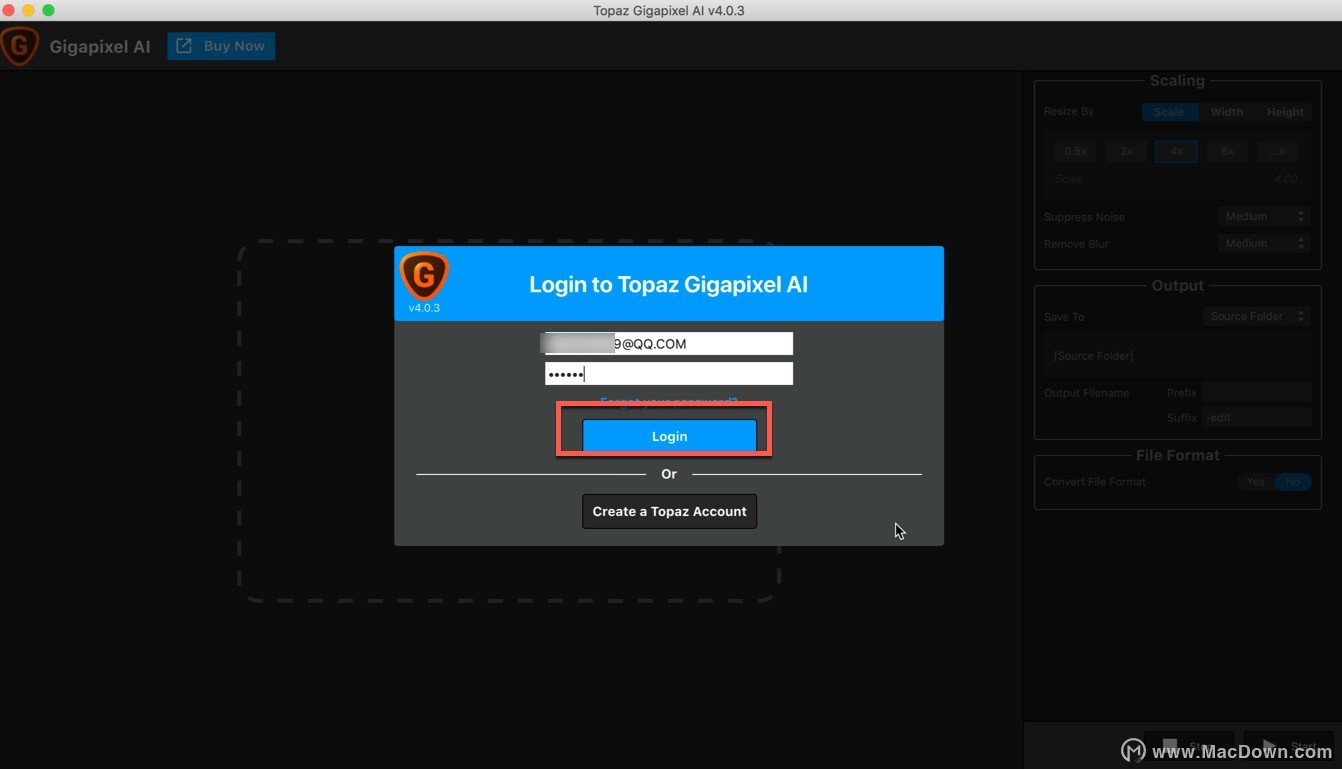
Task: Click the Remove Blur label
Action: pos(1076,244)
